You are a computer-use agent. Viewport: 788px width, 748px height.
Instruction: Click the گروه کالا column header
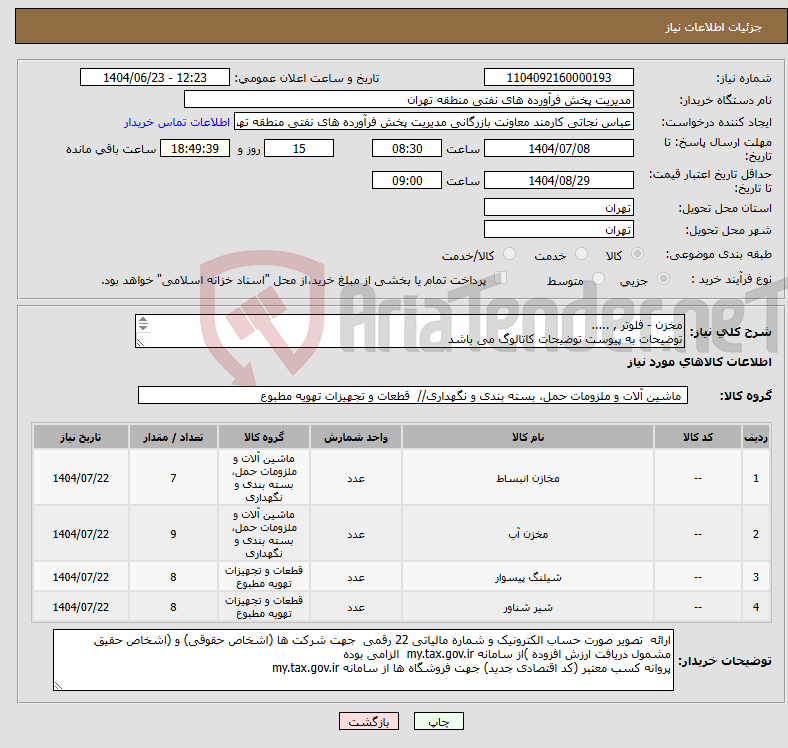point(264,437)
